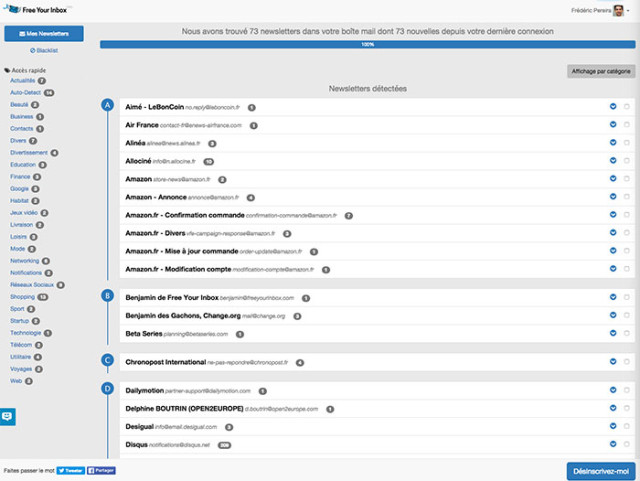Screen dimensions: 640x481
Task: Share via the Tweeter button
Action: pyautogui.click(x=71, y=470)
